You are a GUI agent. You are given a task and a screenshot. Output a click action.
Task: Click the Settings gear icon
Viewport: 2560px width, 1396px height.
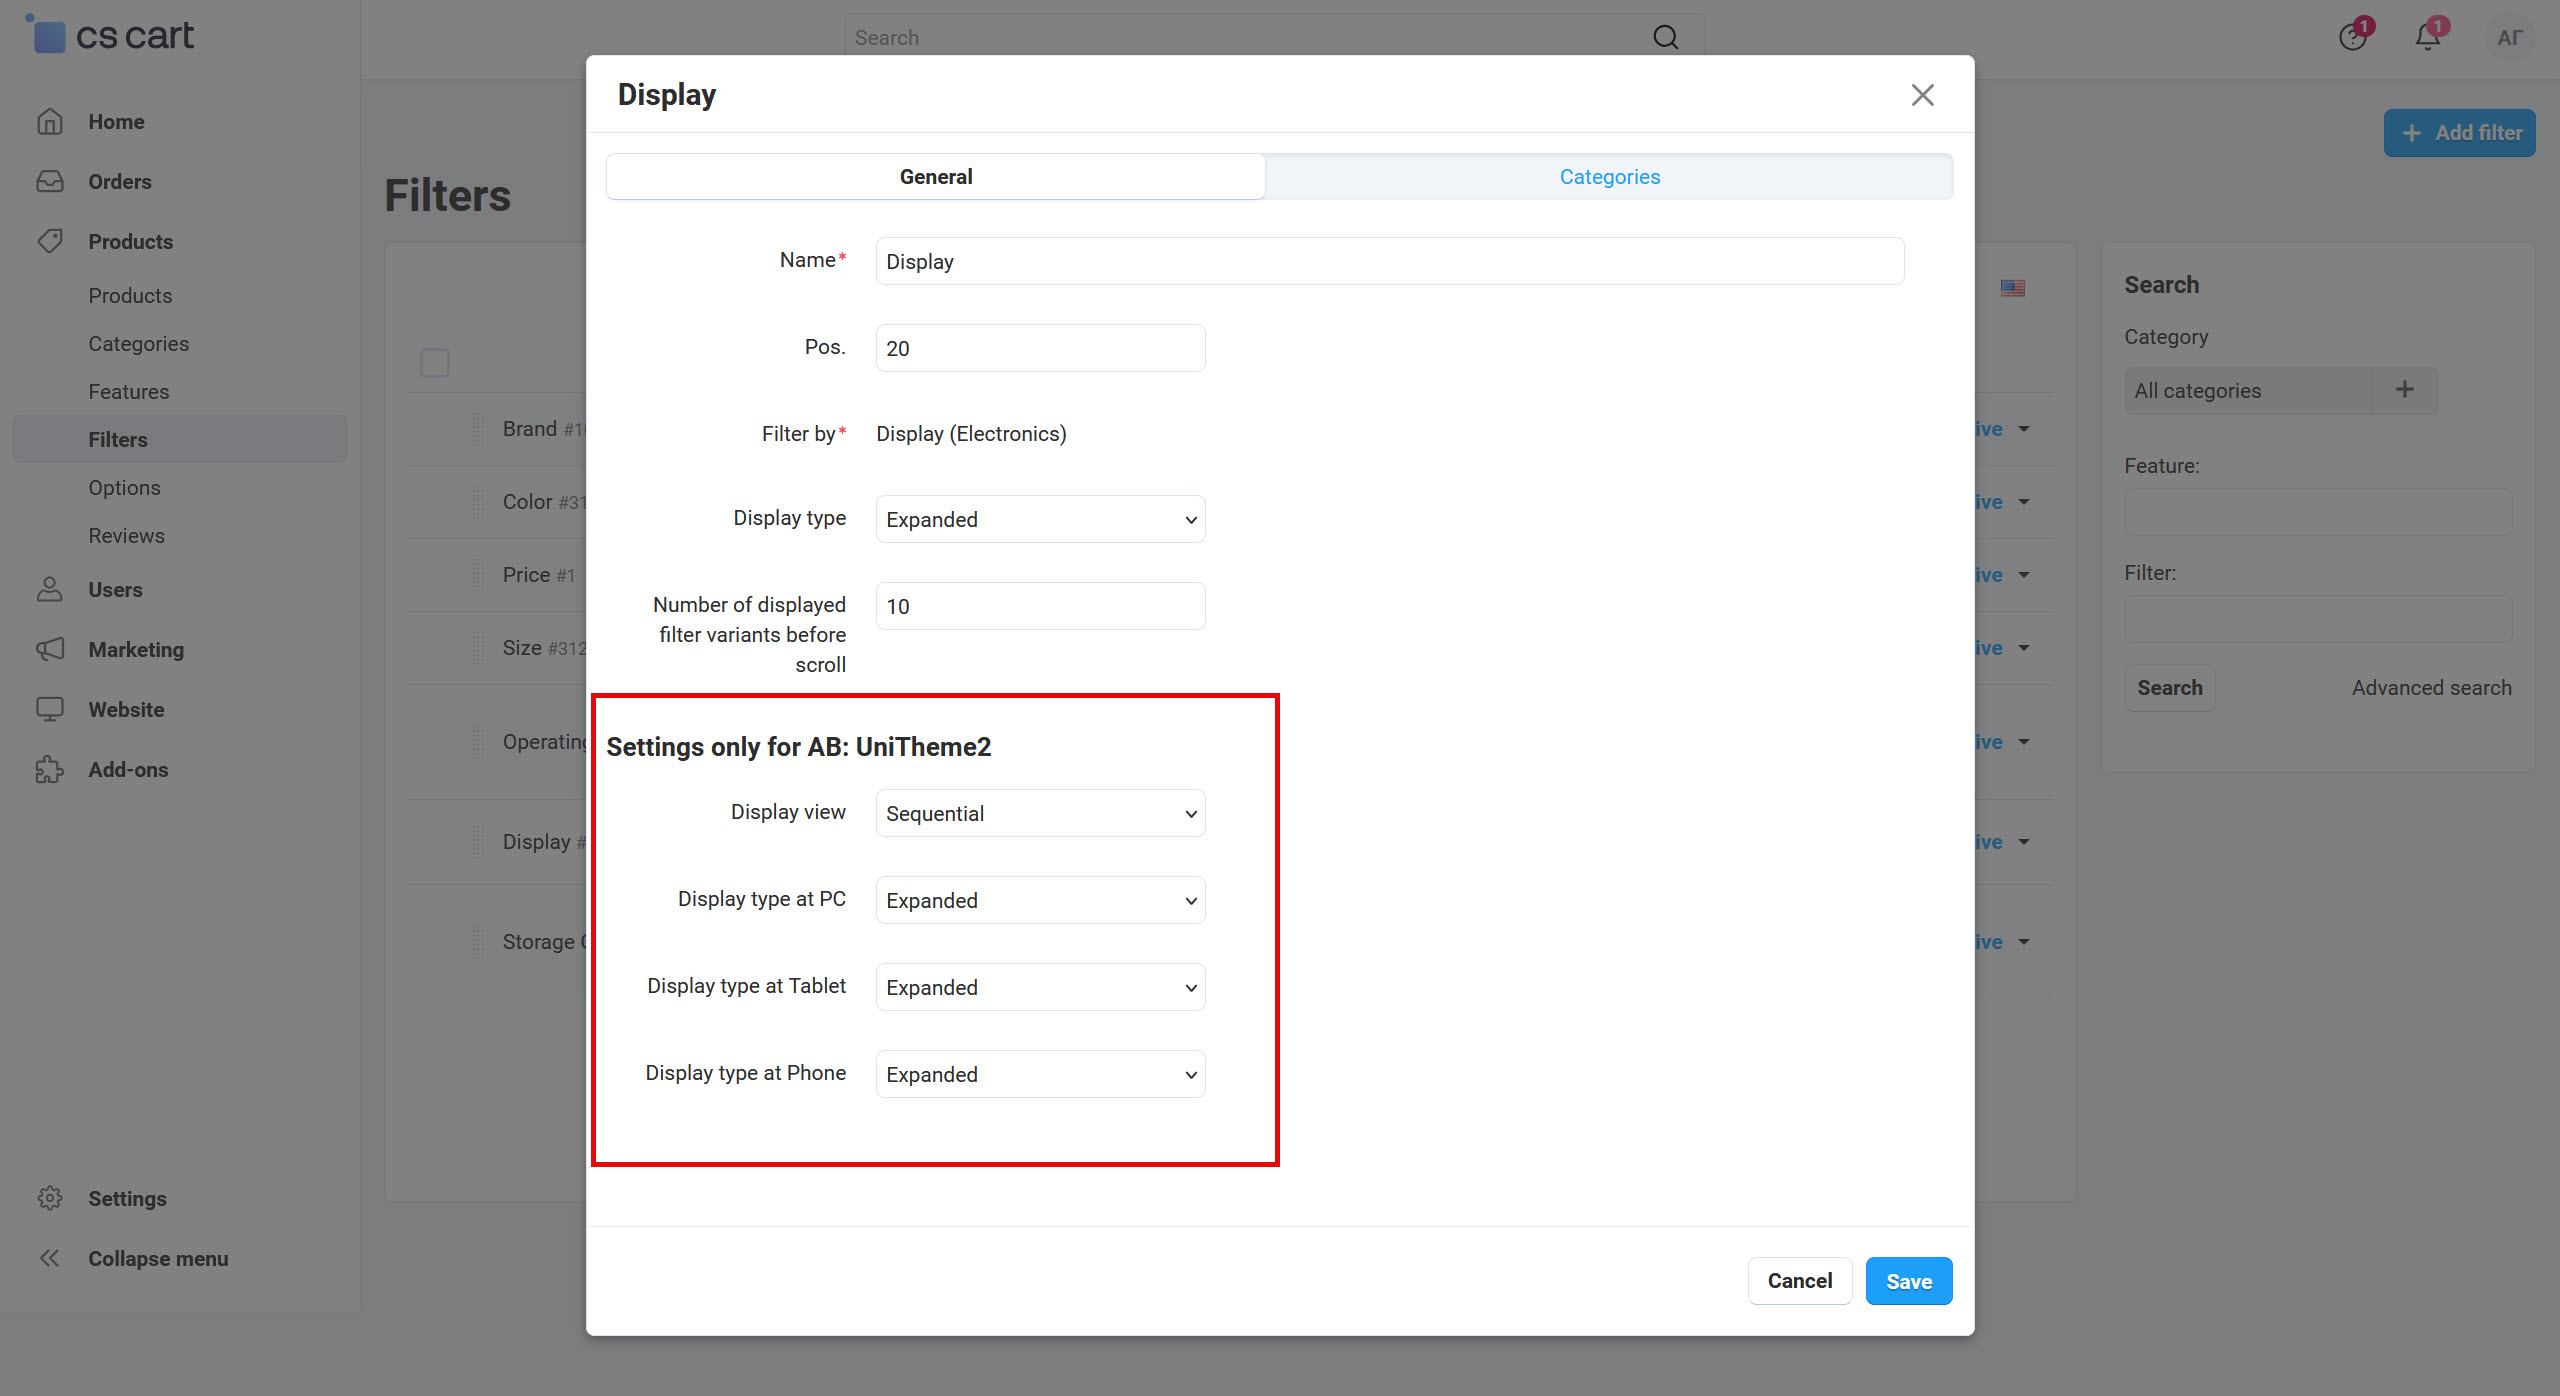[50, 1199]
